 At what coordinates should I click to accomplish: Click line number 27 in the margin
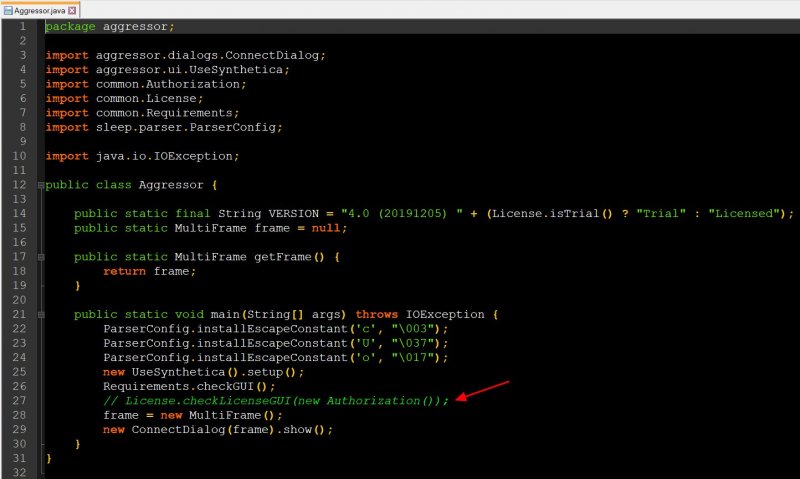coord(19,400)
